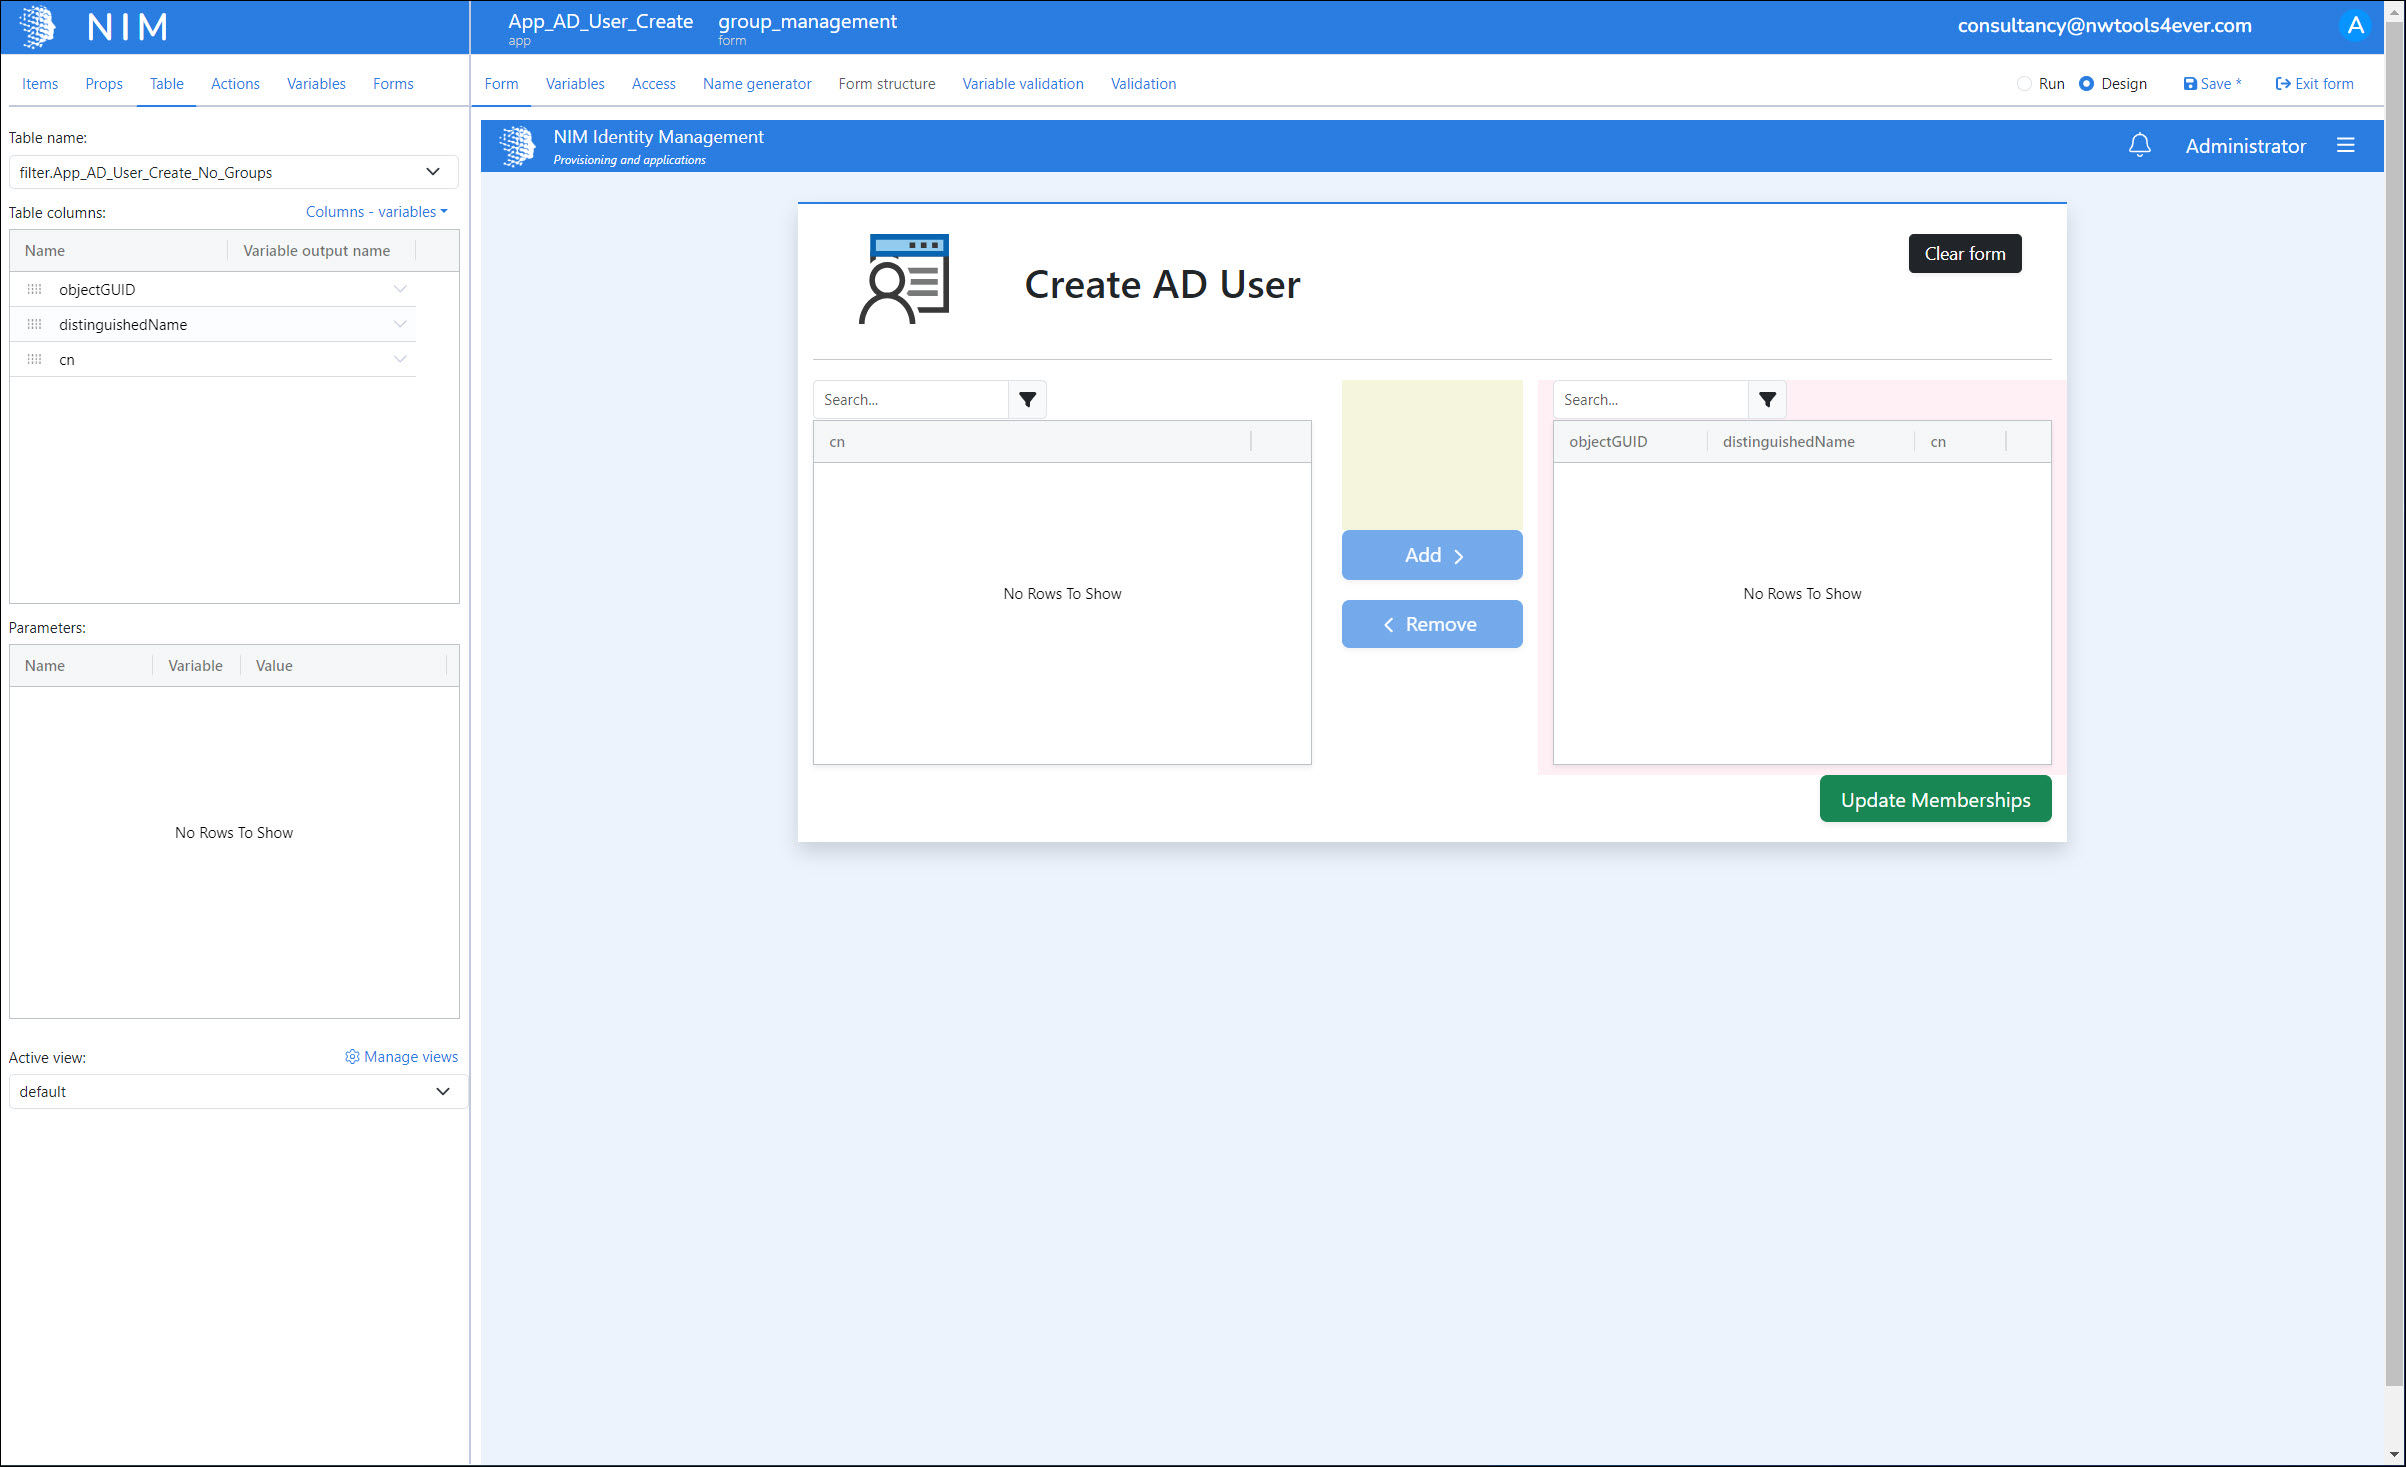Click the drag handle for objectGUID column
Screen dimensions: 2406x1467
click(x=35, y=290)
